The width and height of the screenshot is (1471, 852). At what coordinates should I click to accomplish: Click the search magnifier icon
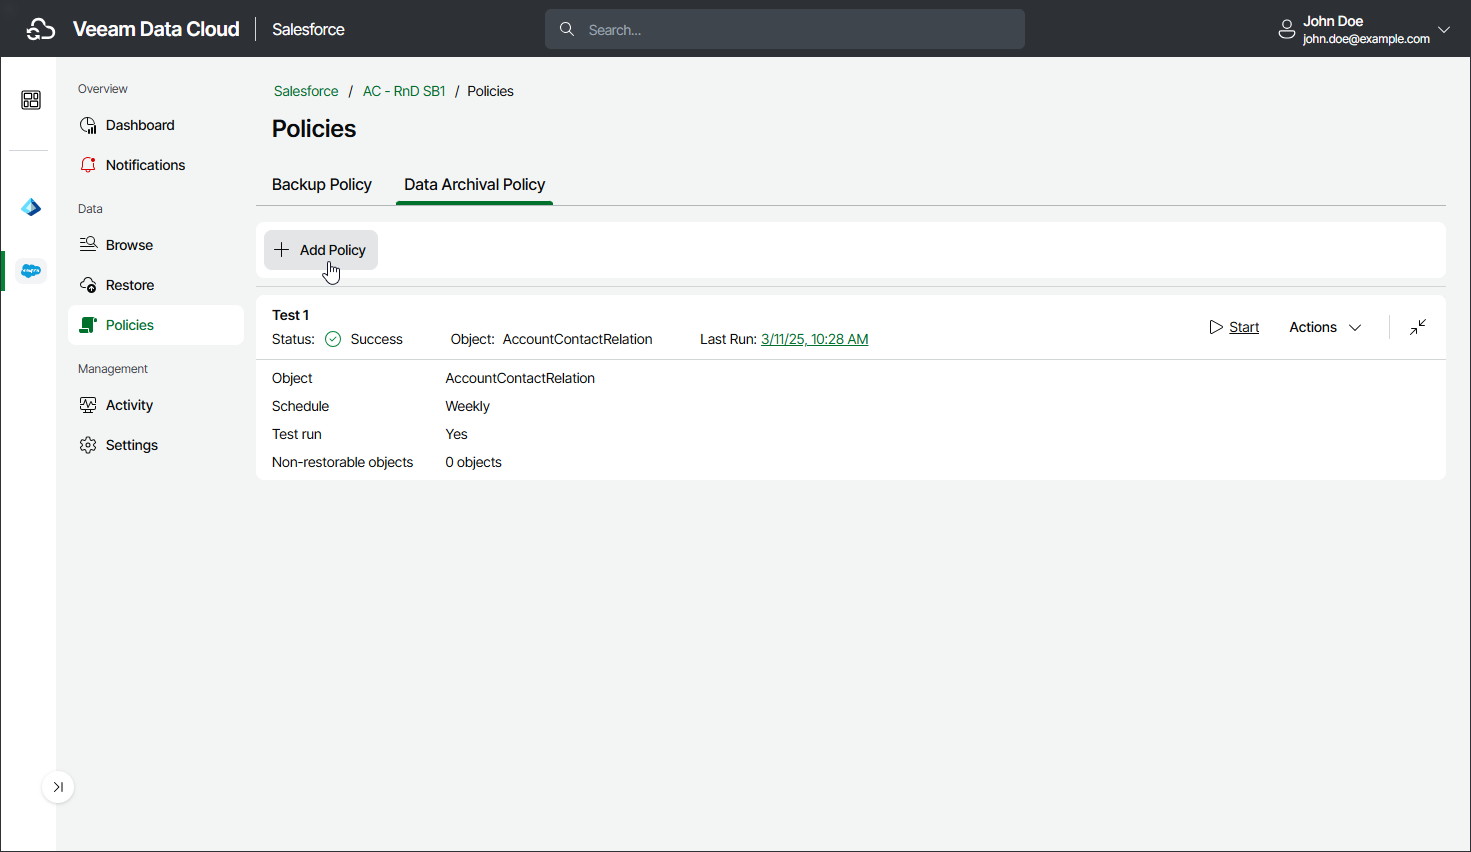[x=567, y=29]
